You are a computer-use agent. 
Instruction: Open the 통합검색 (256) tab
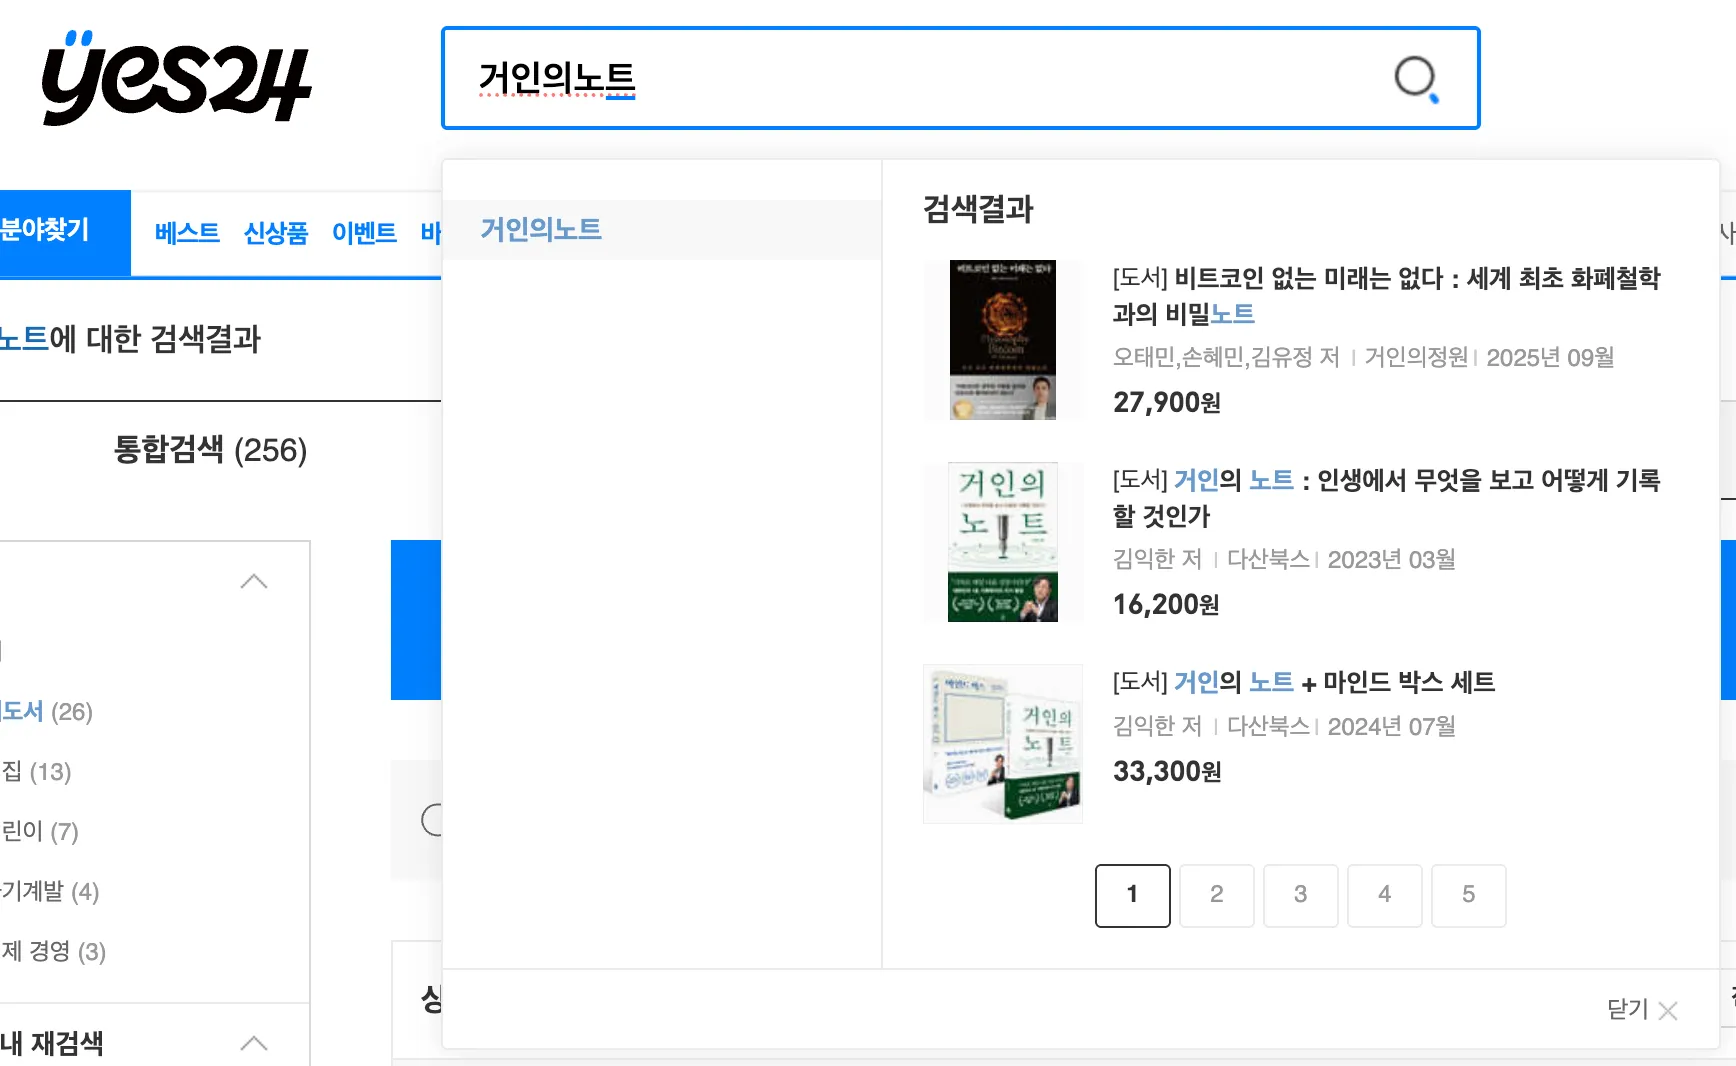(x=211, y=451)
